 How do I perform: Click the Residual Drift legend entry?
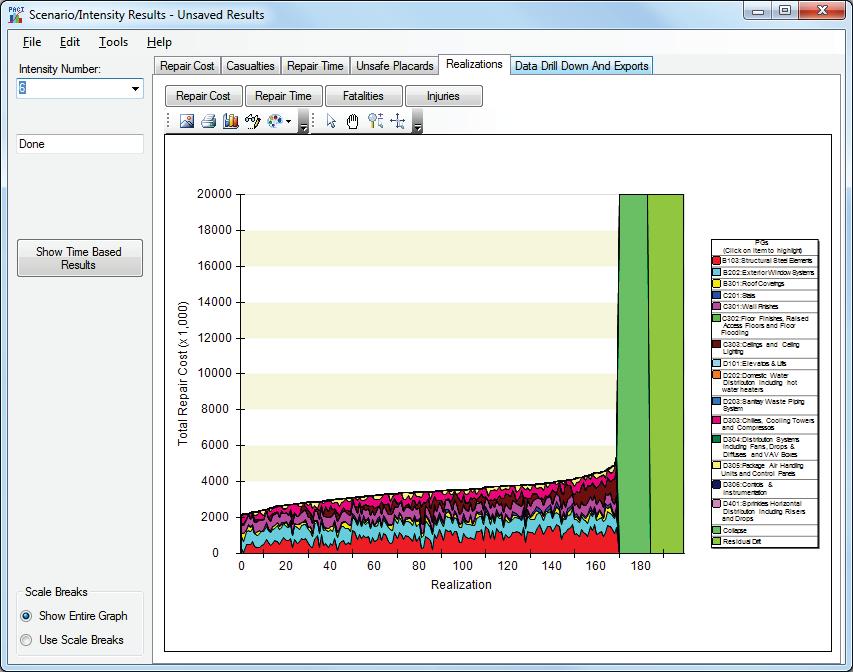pyautogui.click(x=764, y=541)
